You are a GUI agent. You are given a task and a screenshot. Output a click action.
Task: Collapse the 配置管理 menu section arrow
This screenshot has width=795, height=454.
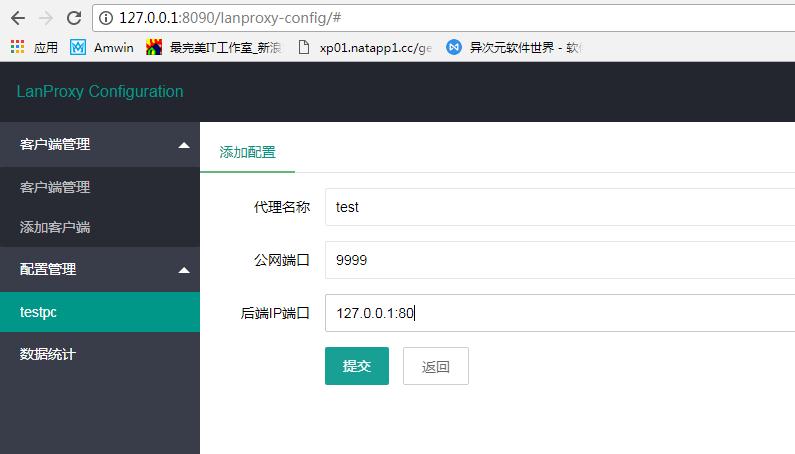click(x=184, y=270)
